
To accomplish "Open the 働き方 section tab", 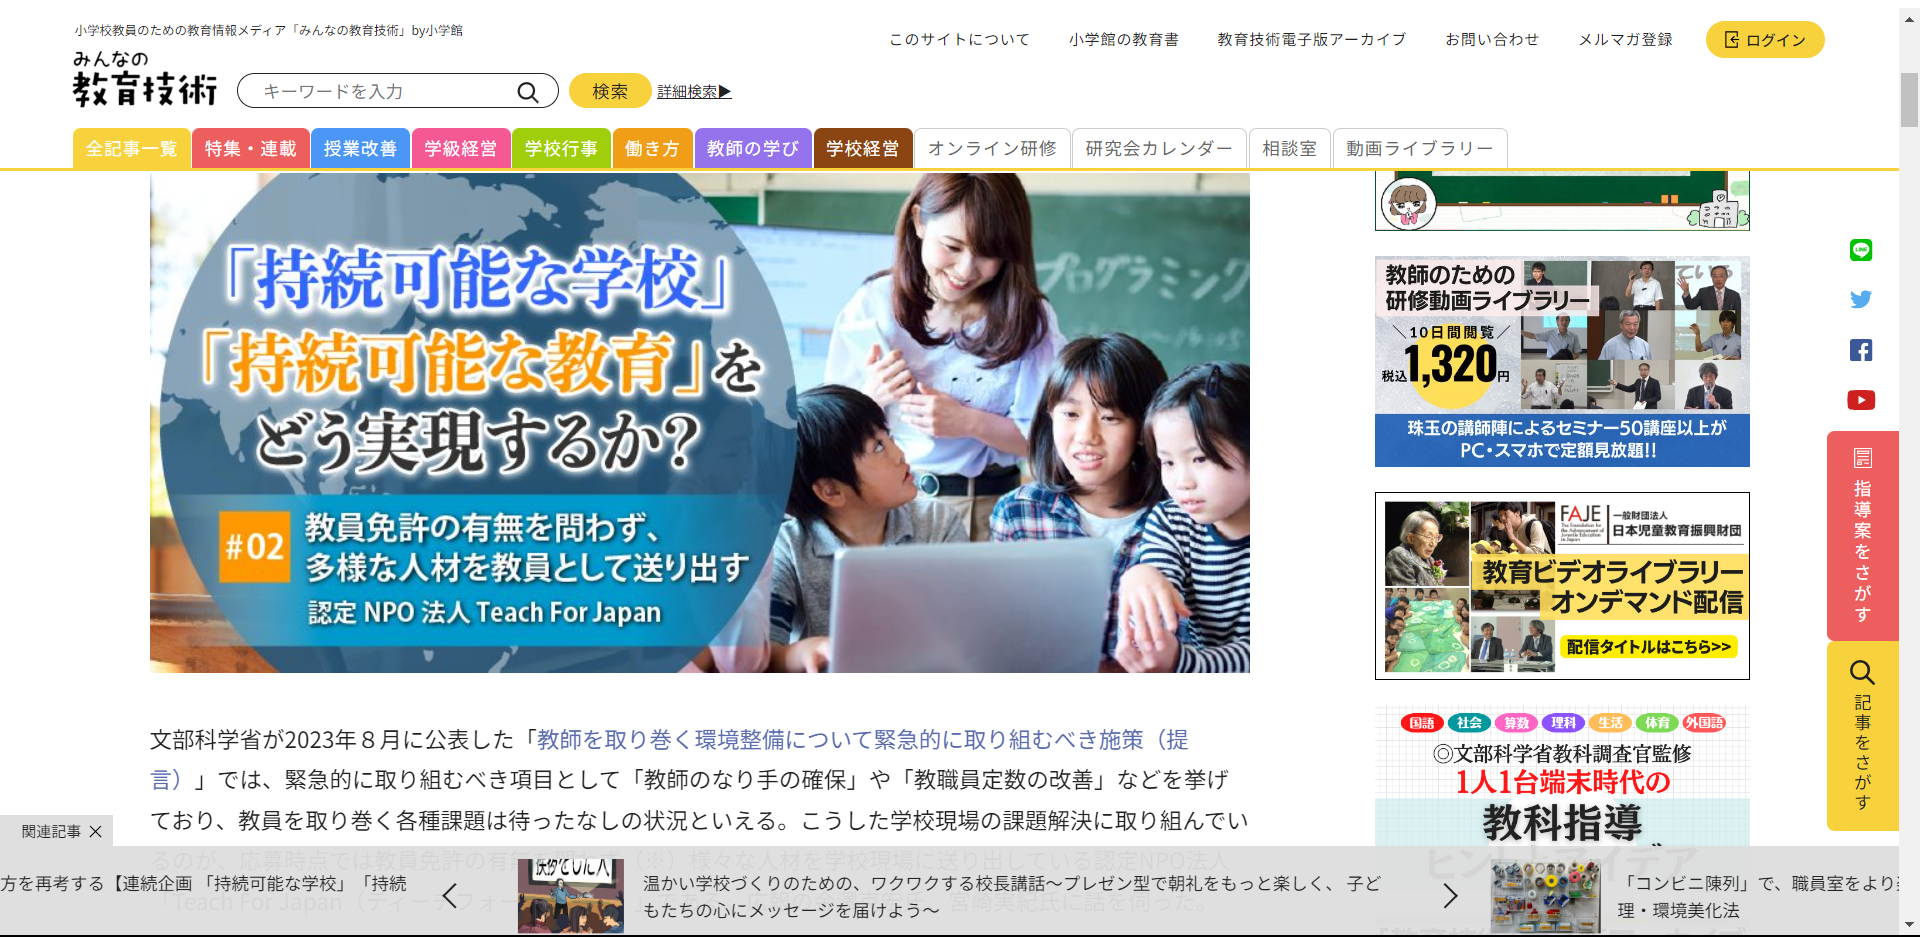I will pos(652,148).
